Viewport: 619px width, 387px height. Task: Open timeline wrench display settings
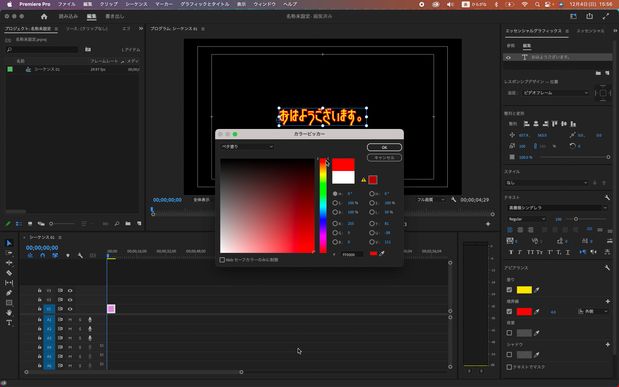click(80, 256)
